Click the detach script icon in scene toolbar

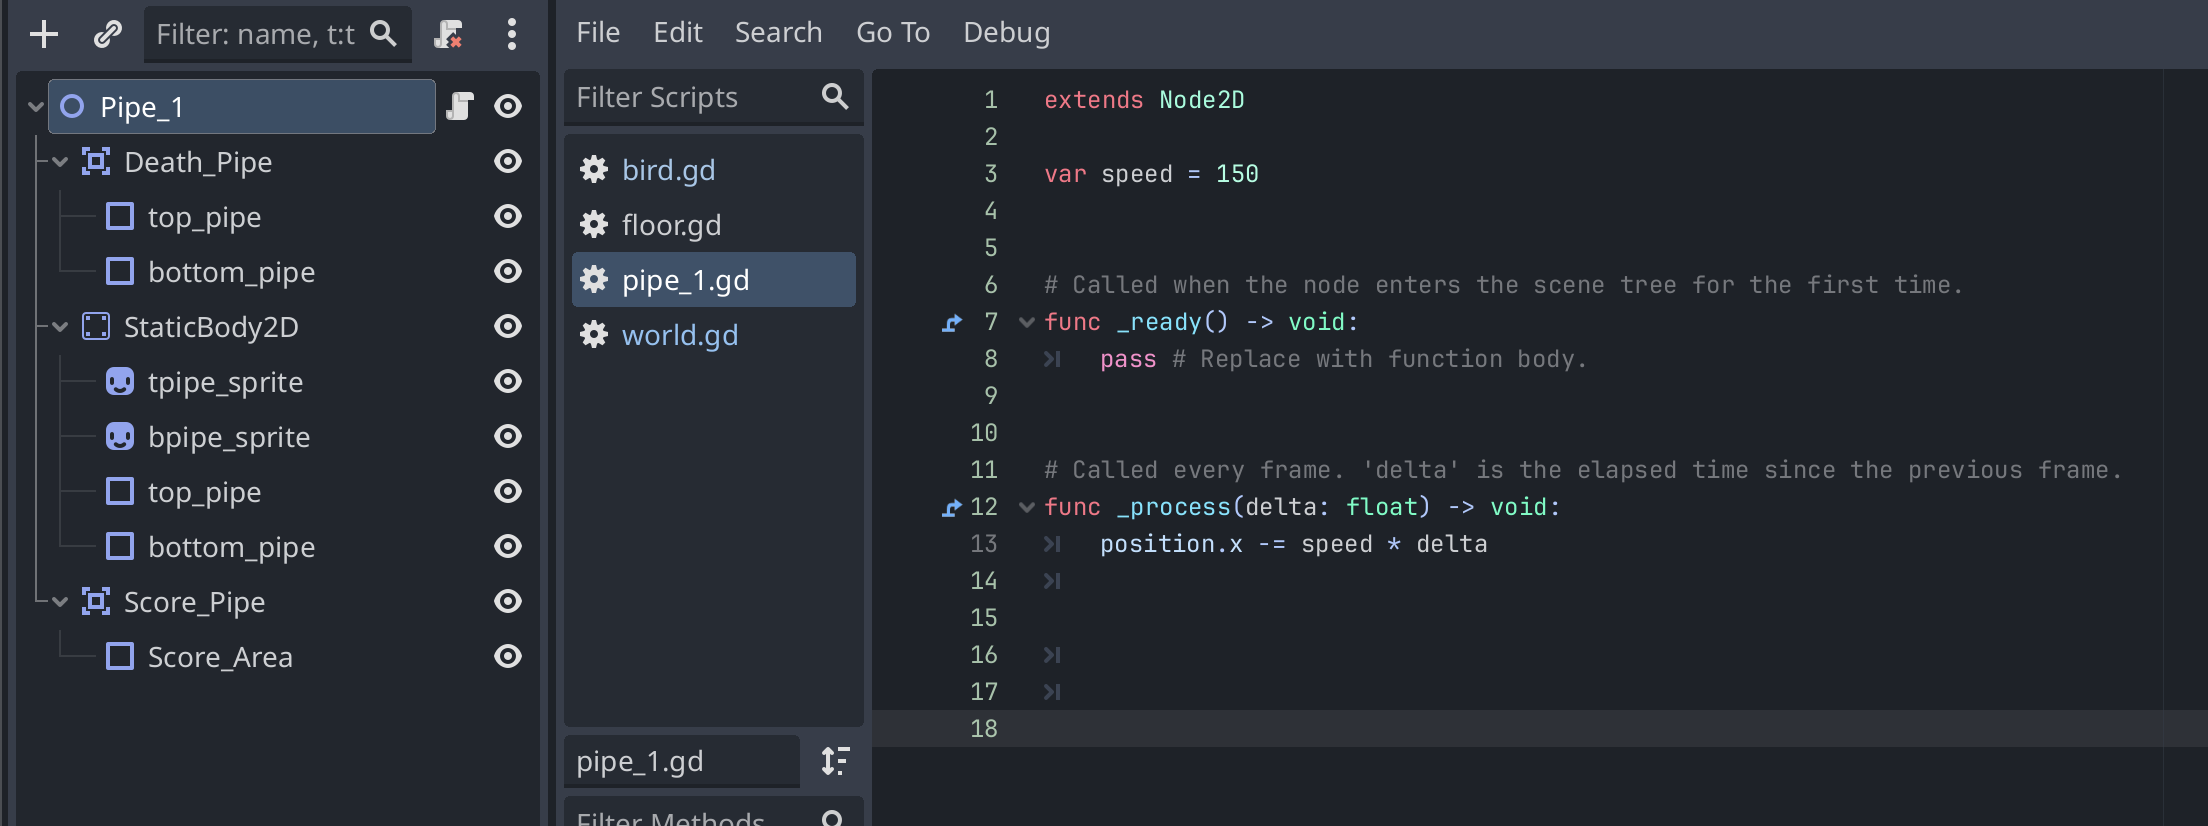pyautogui.click(x=449, y=34)
